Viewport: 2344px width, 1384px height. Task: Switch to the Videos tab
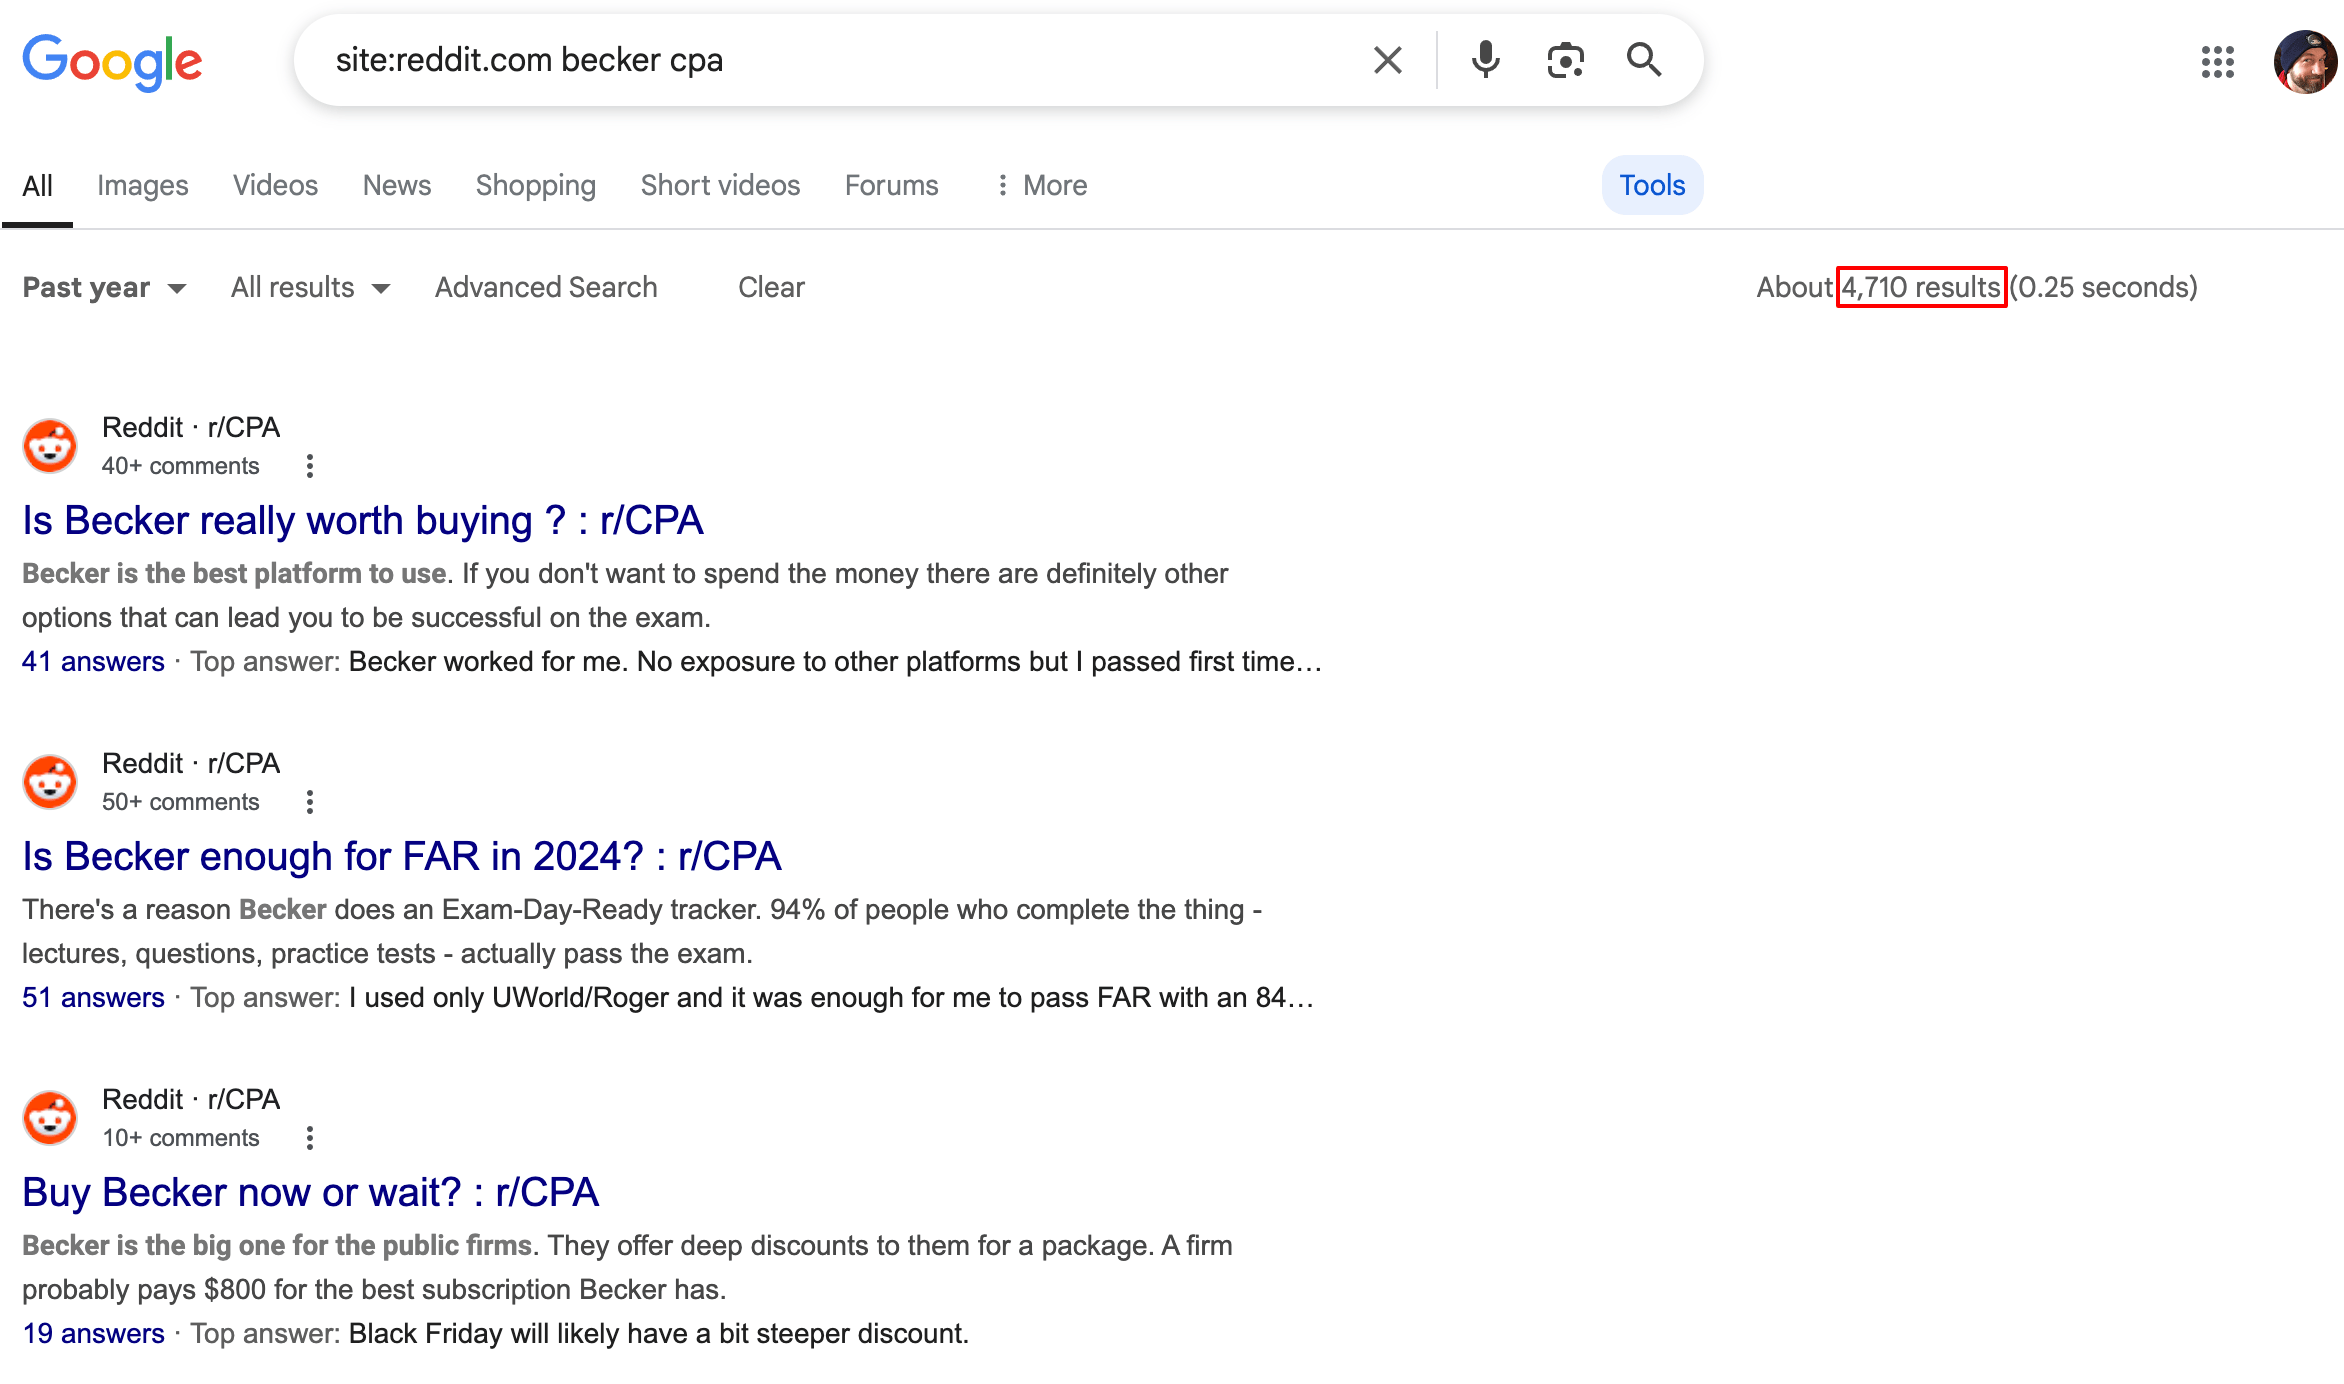coord(275,186)
